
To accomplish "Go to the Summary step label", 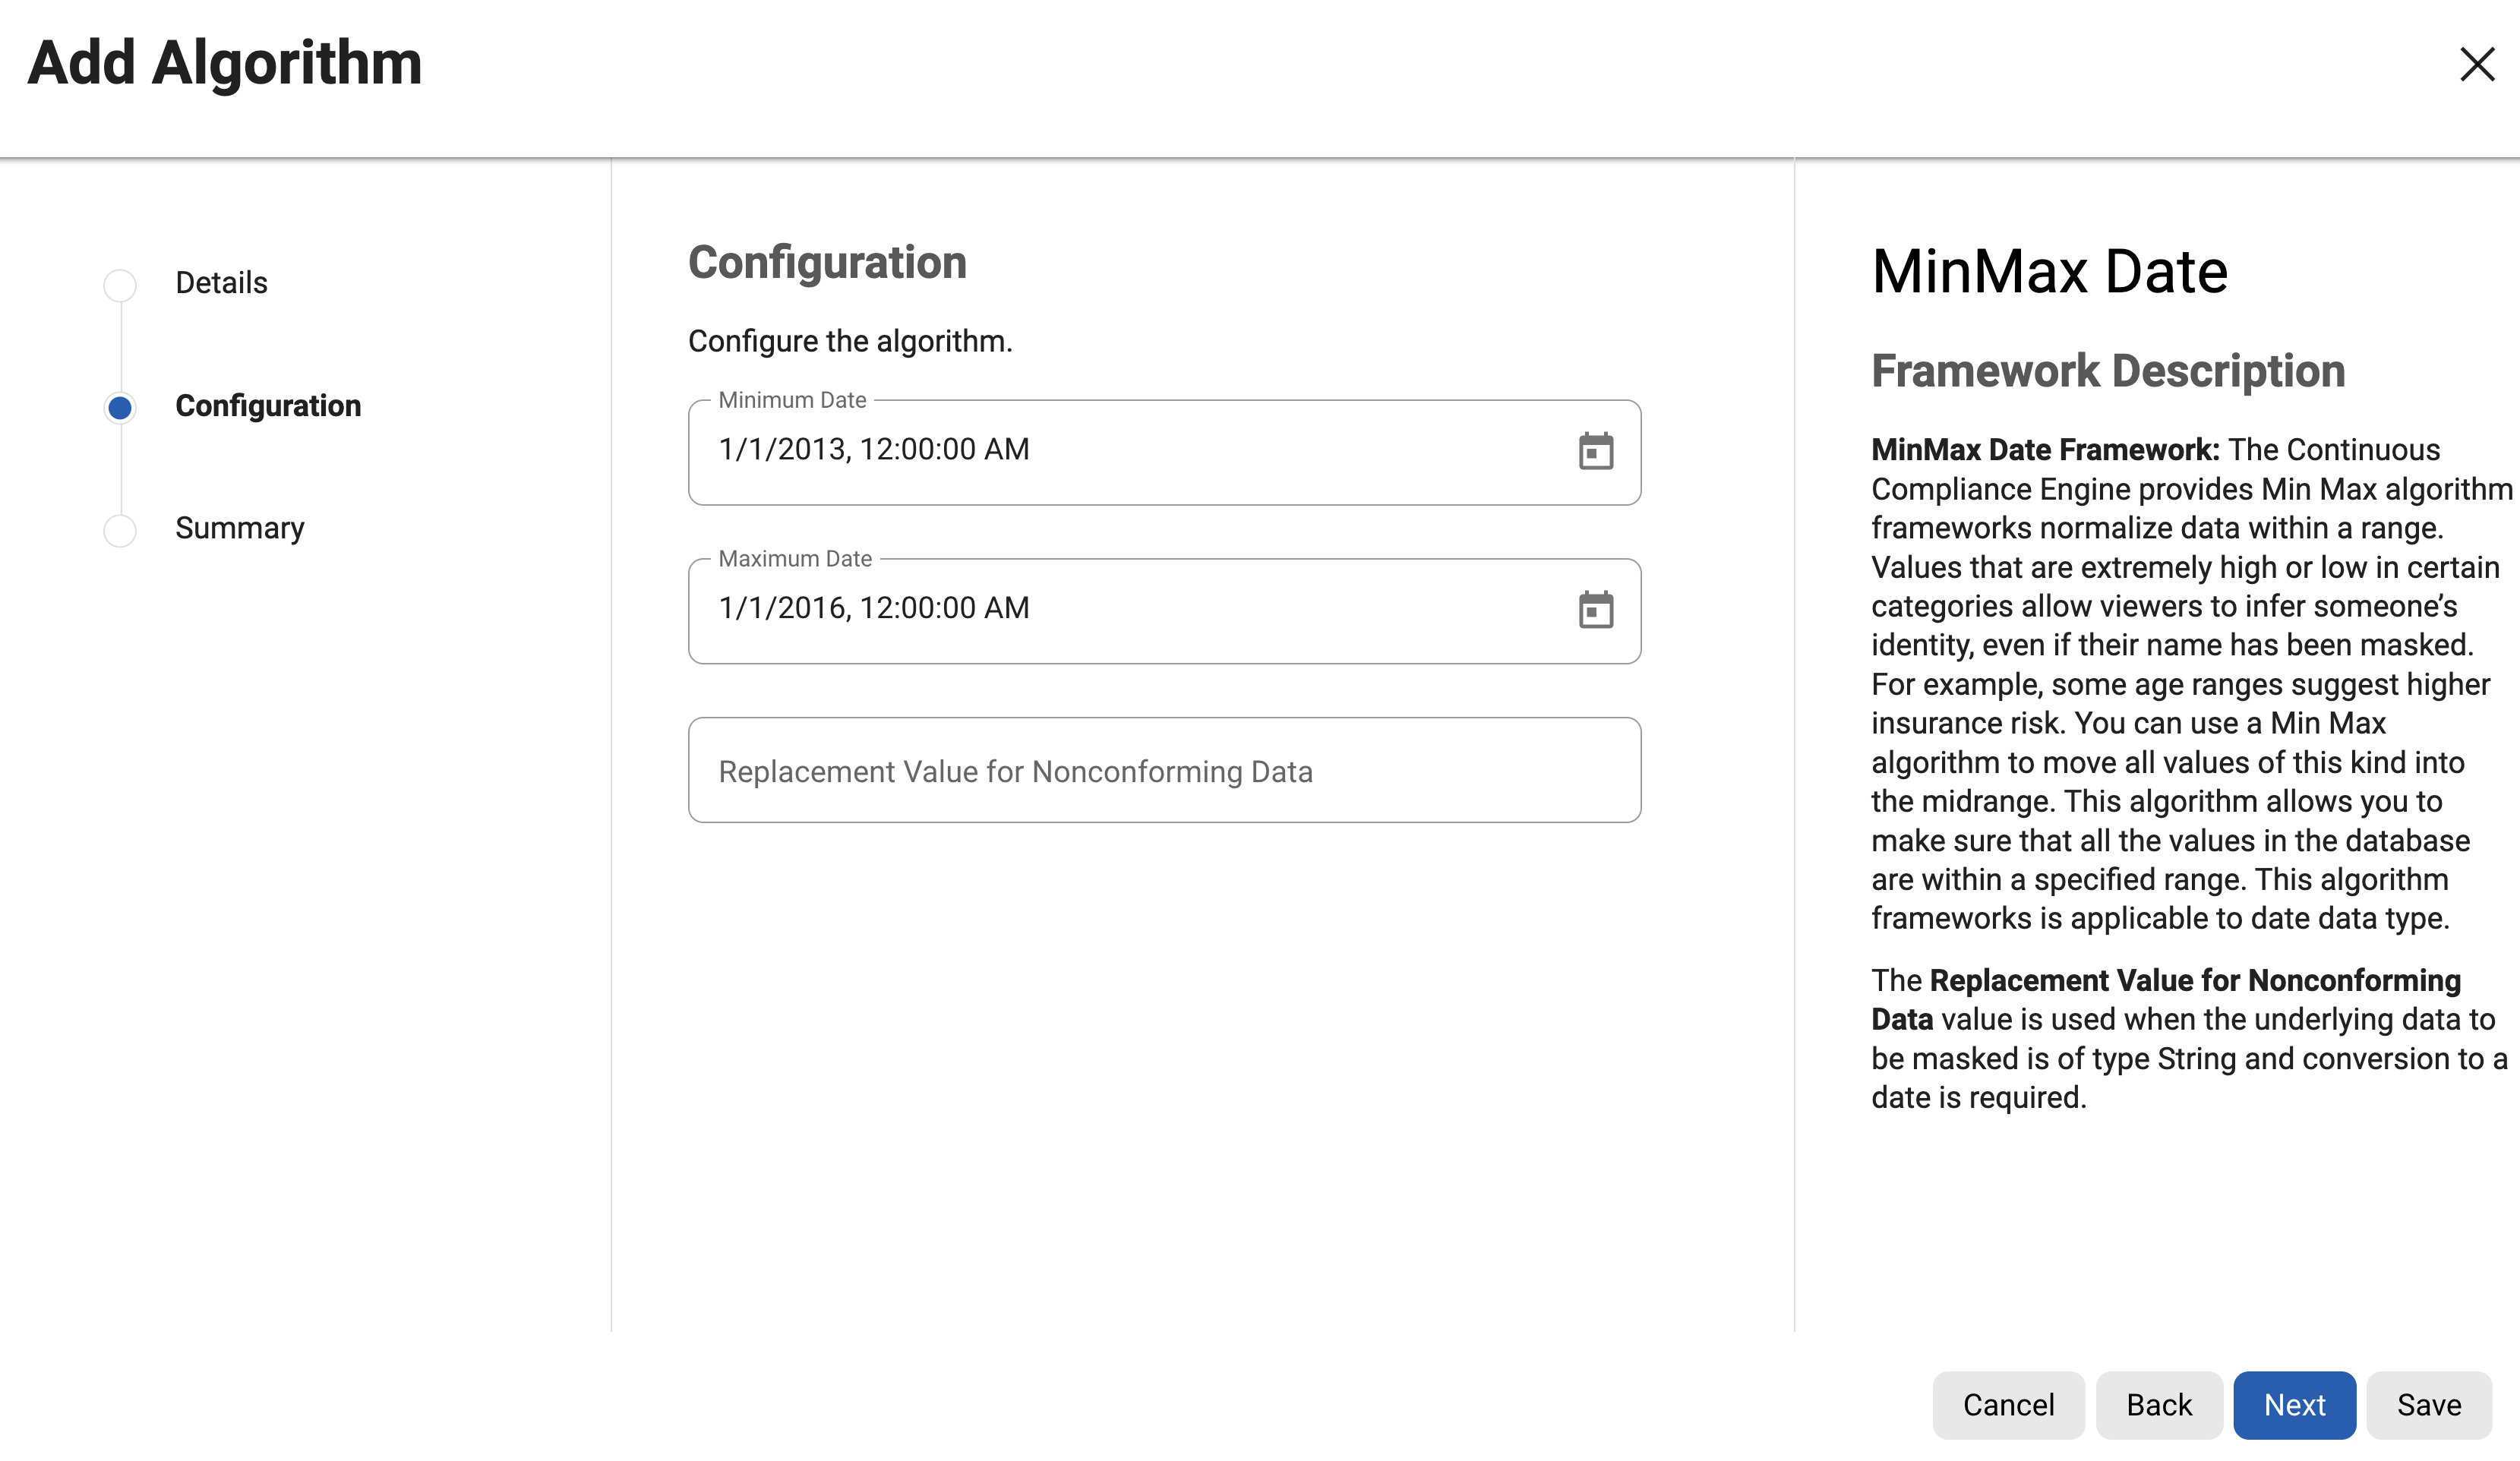I will (239, 528).
